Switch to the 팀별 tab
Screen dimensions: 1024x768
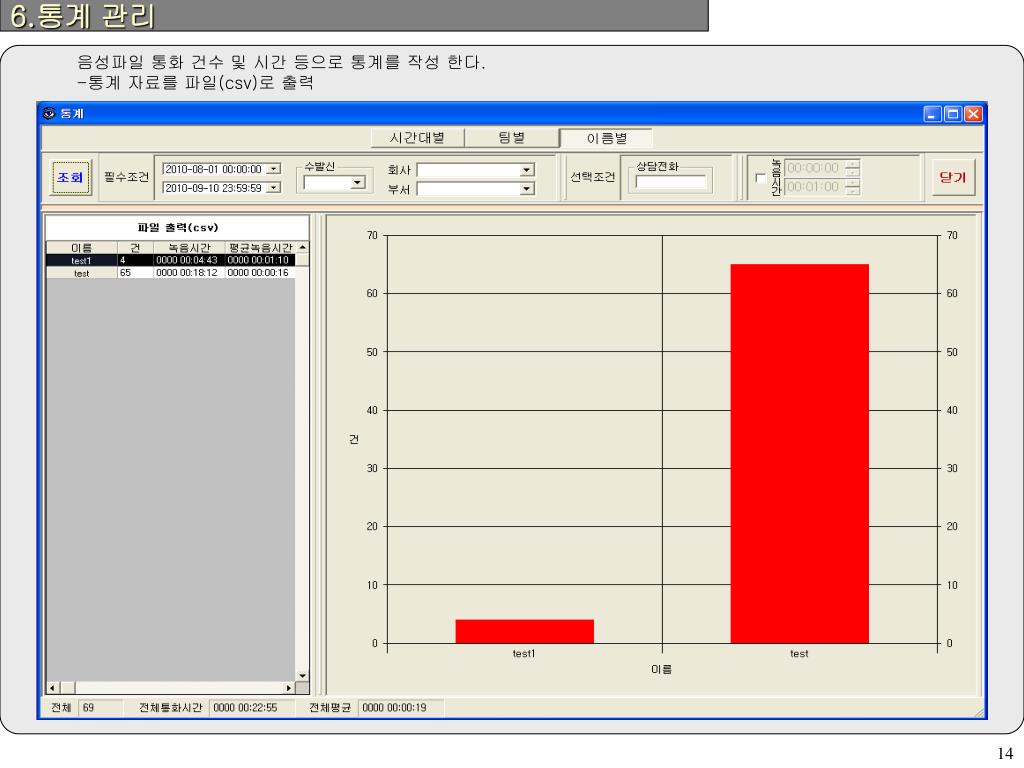pyautogui.click(x=511, y=138)
